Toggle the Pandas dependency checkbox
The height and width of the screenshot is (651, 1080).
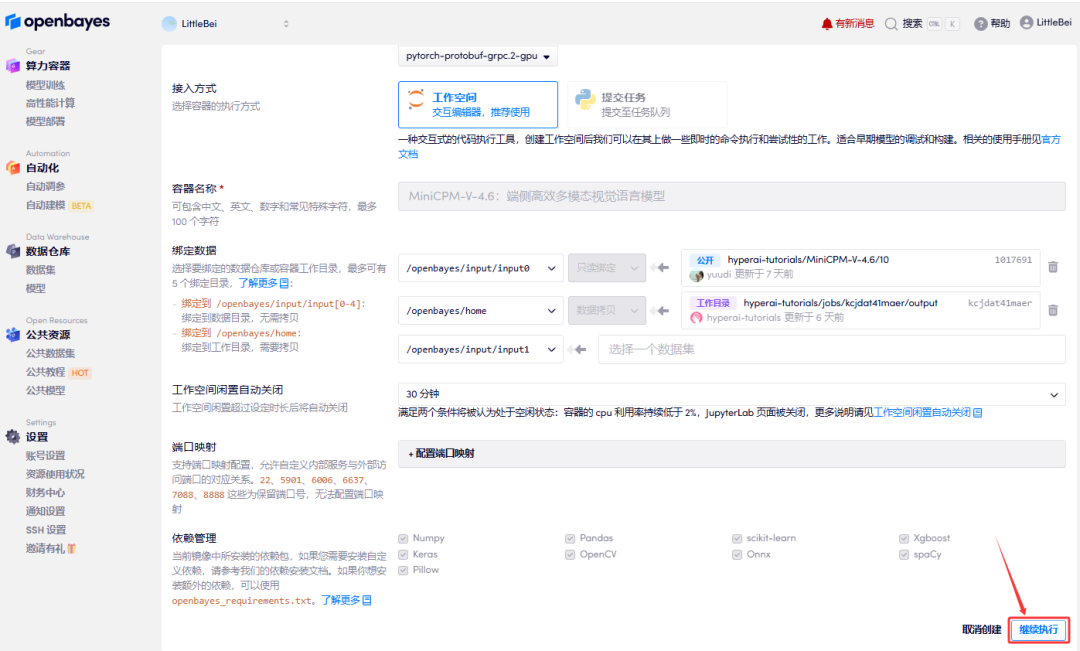point(570,538)
